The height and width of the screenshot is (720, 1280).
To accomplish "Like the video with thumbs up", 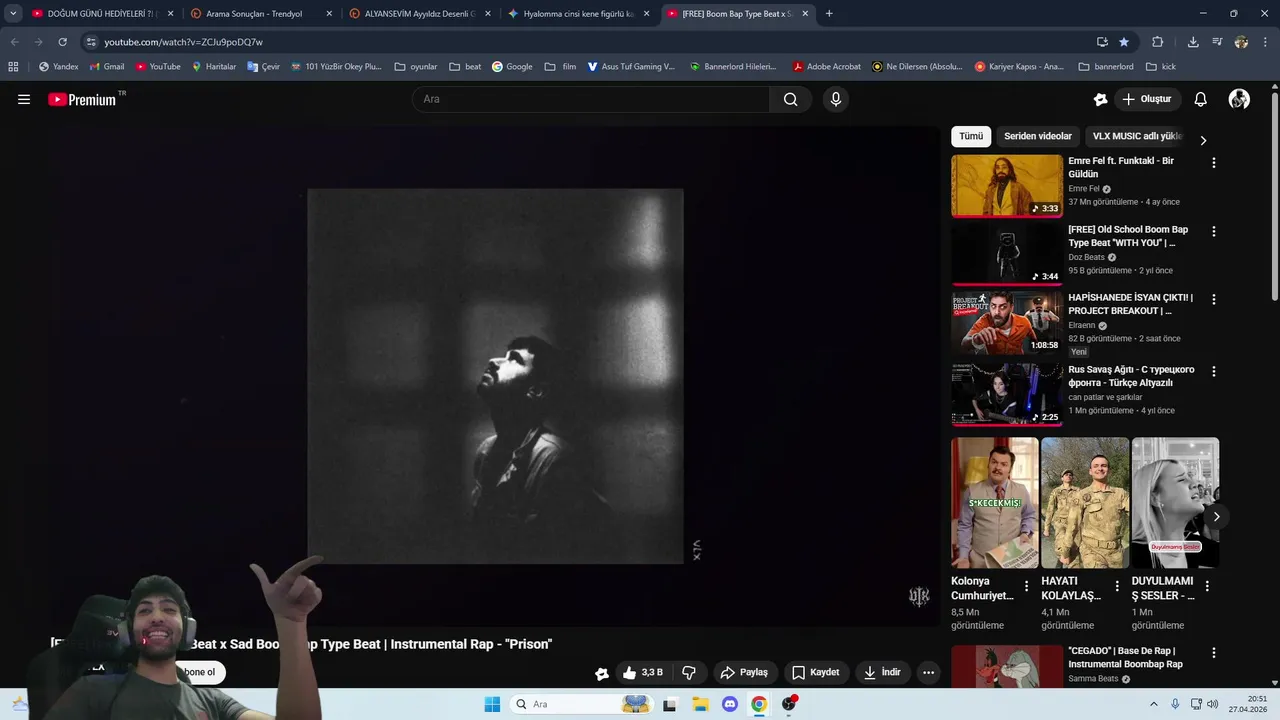I will pyautogui.click(x=642, y=673).
